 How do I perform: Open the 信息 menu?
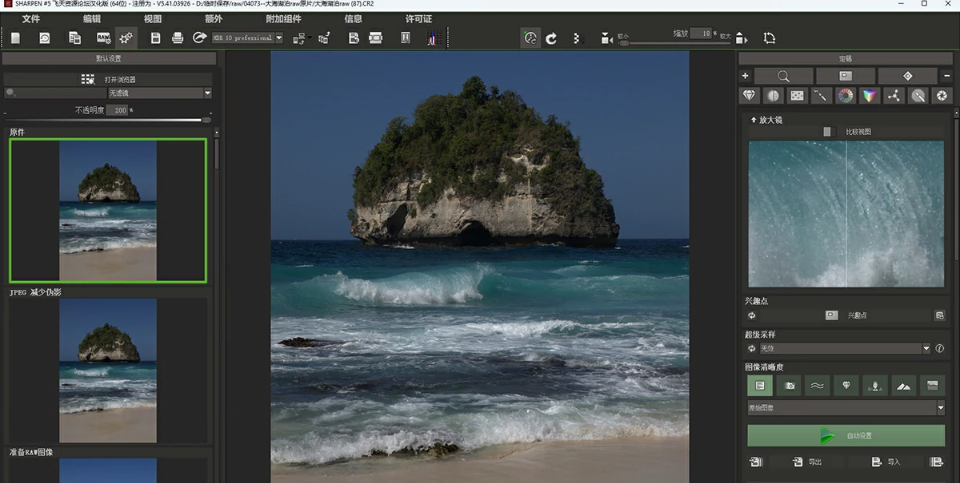(x=353, y=19)
